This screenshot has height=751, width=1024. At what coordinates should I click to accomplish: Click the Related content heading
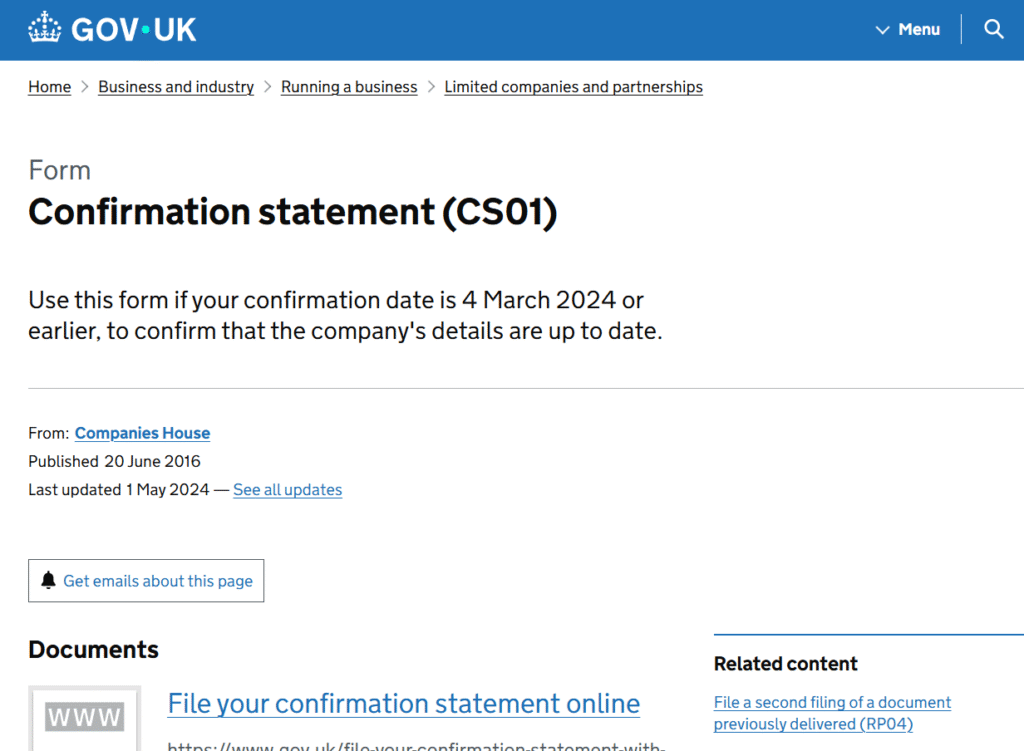pyautogui.click(x=785, y=664)
